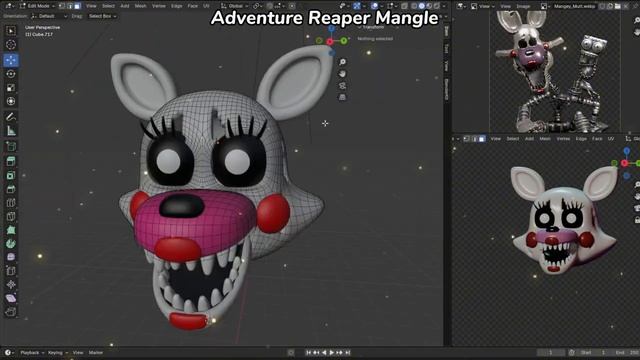The image size is (640, 360).
Task: Select the Measure tool
Action: click(11, 131)
